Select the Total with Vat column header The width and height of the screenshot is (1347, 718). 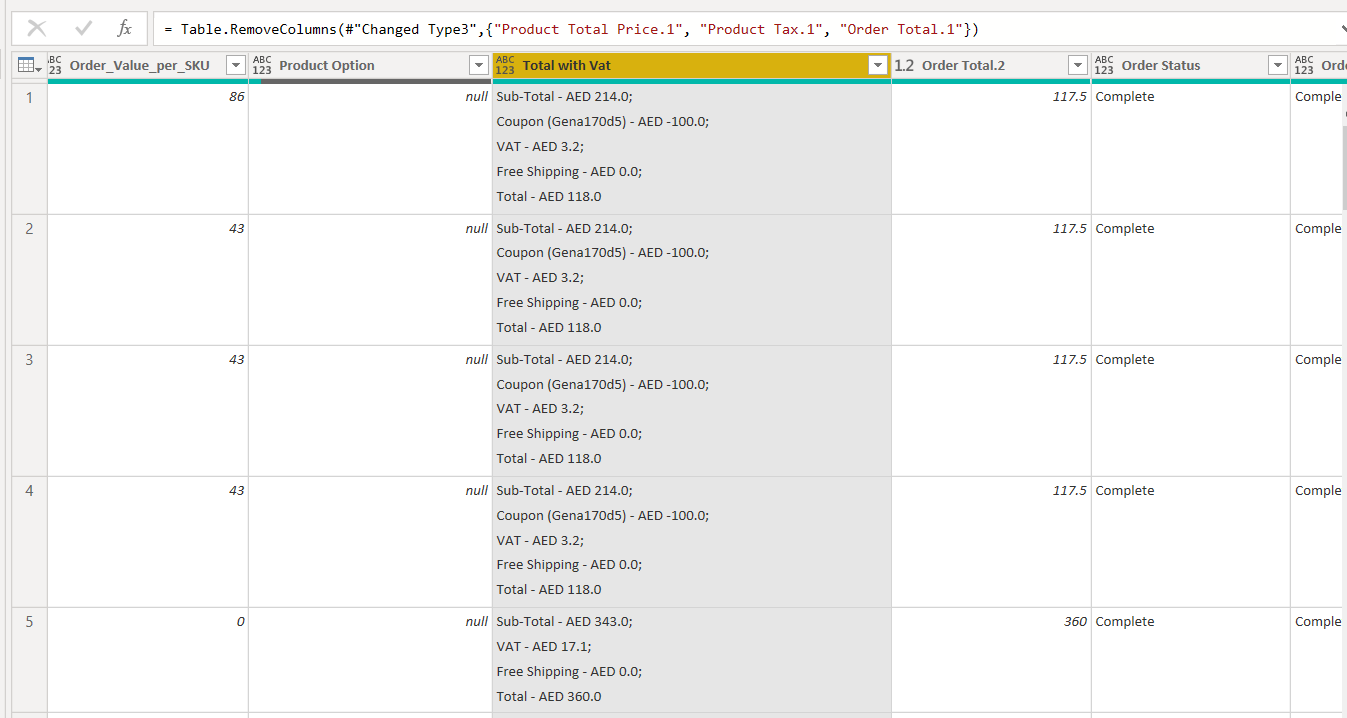pyautogui.click(x=566, y=65)
